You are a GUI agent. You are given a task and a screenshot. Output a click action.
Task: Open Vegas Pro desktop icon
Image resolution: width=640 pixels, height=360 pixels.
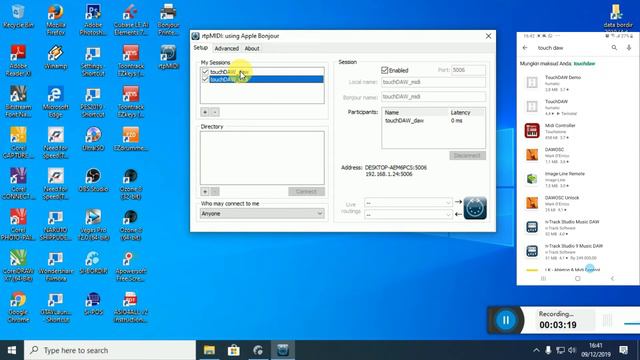pos(93,224)
